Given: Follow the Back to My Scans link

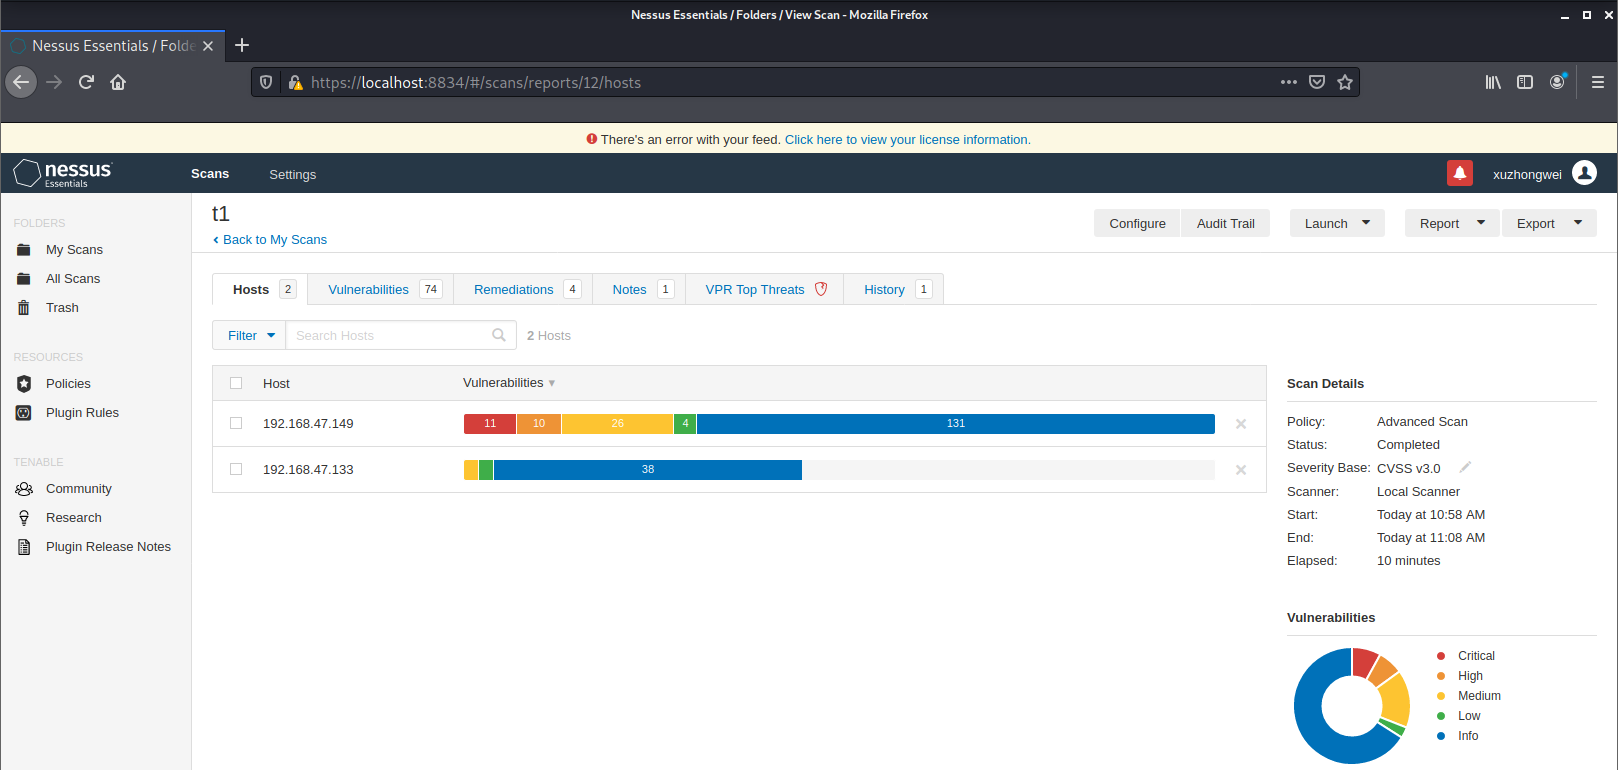Looking at the screenshot, I should point(270,240).
